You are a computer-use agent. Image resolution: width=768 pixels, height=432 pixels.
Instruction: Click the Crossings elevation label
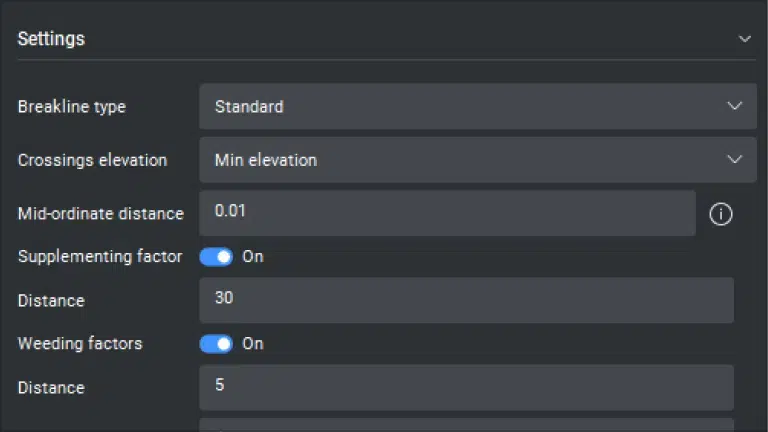tap(92, 160)
